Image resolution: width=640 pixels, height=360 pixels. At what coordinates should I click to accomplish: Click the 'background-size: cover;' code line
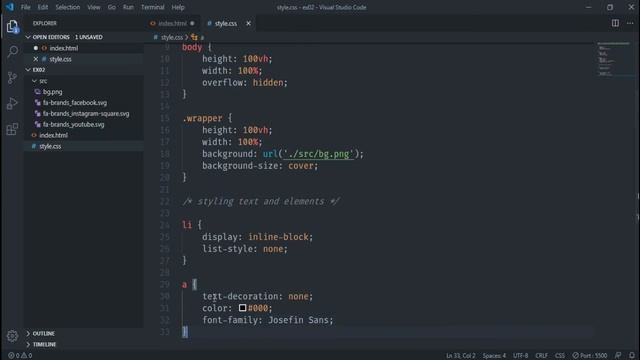click(260, 166)
